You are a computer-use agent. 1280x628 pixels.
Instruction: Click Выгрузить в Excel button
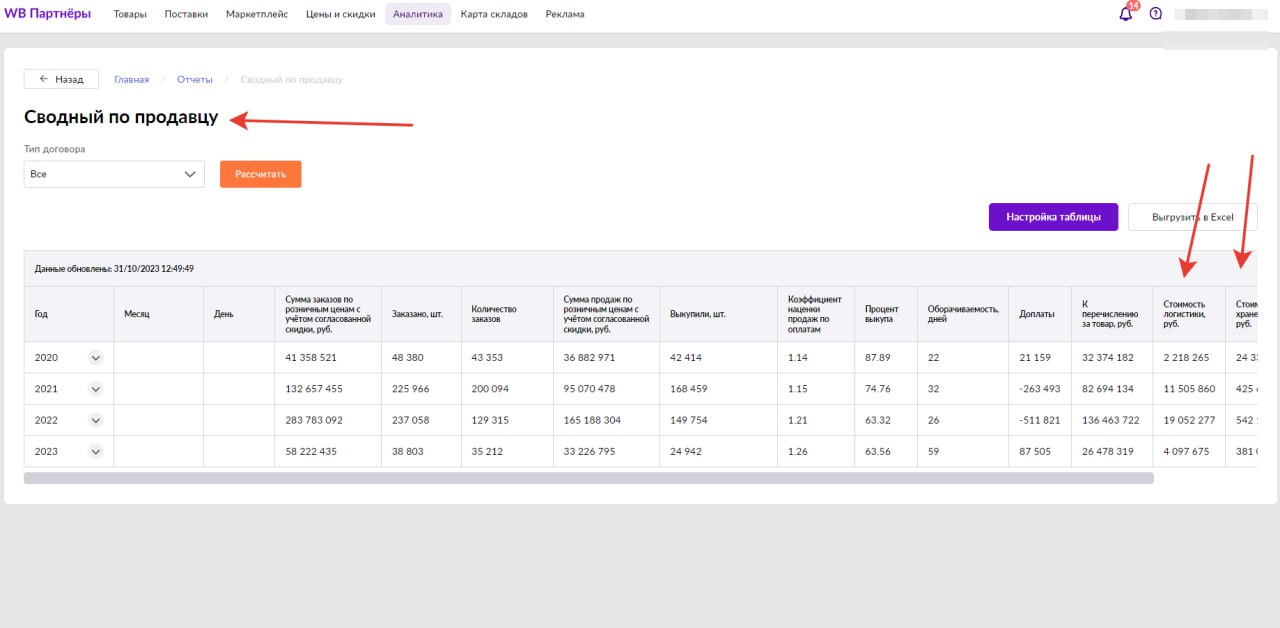click(1192, 217)
